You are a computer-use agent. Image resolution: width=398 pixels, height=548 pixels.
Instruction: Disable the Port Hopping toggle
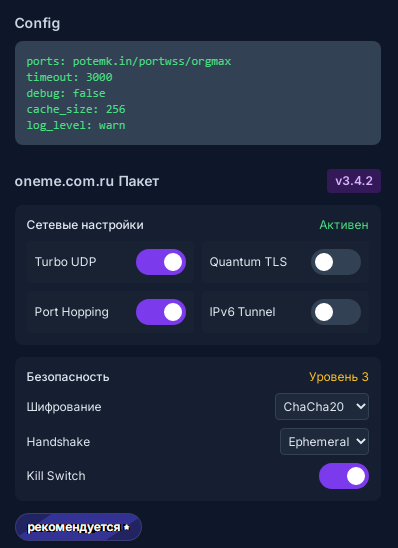(x=161, y=312)
